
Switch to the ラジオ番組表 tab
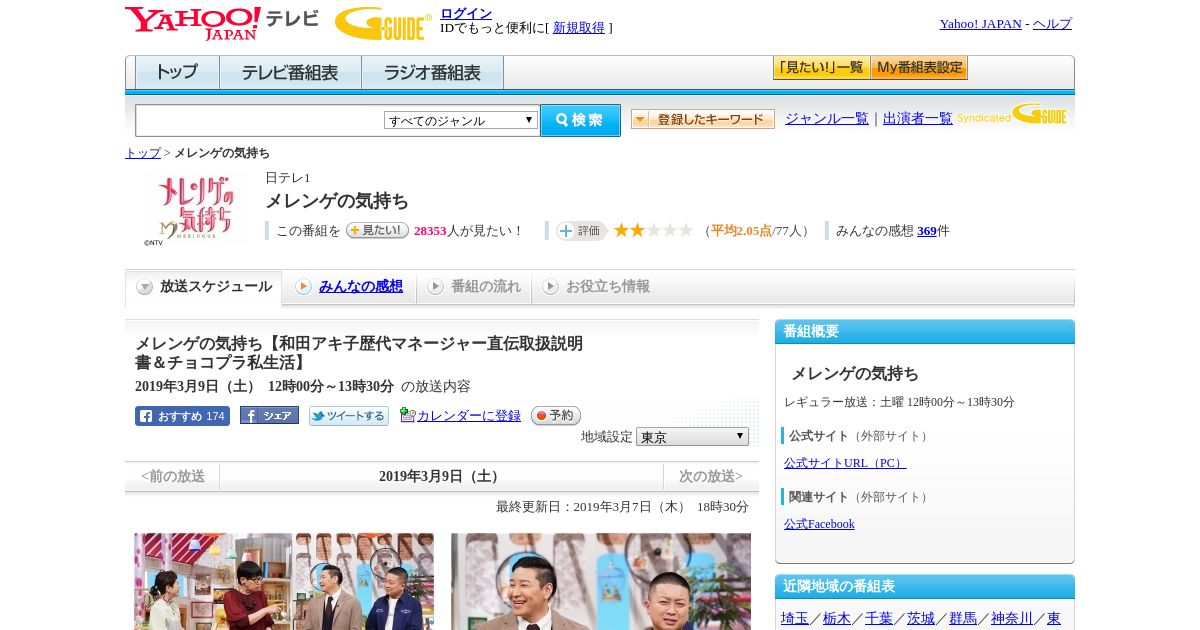(x=432, y=73)
